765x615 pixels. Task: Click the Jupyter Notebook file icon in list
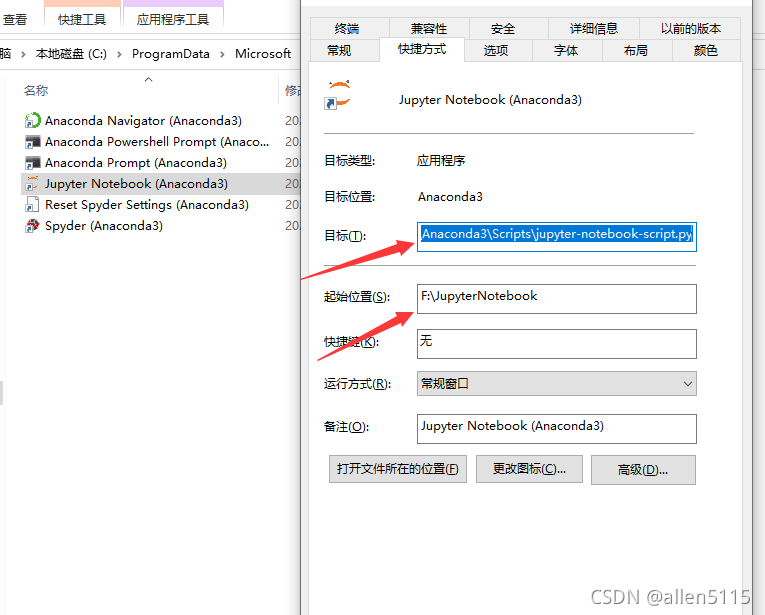(x=32, y=184)
